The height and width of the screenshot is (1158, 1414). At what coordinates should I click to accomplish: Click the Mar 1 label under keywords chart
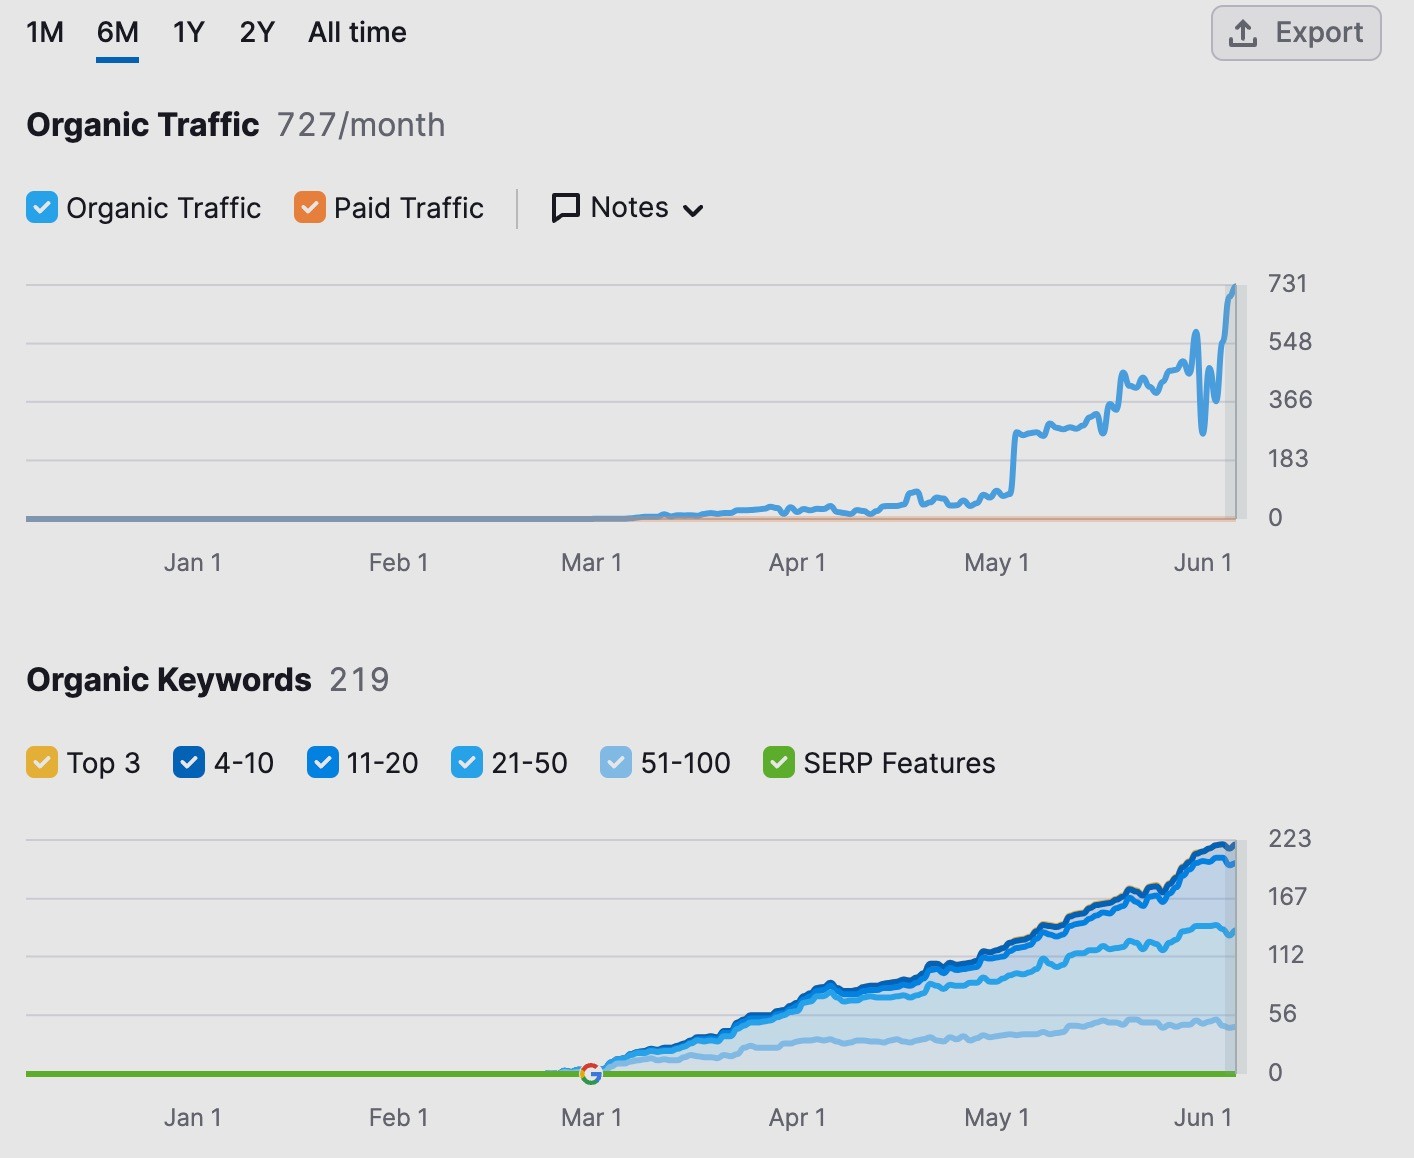click(x=591, y=1118)
